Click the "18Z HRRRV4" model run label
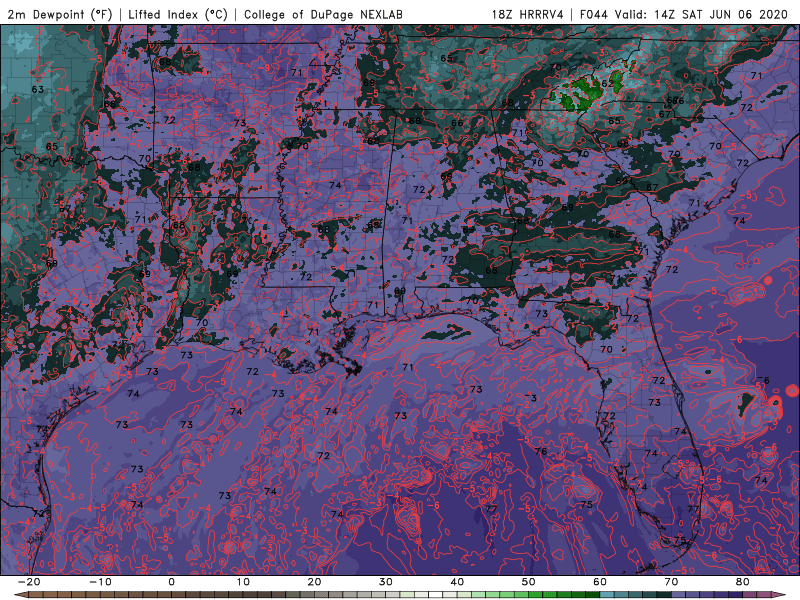Viewport: 800px width, 600px height. click(x=528, y=14)
